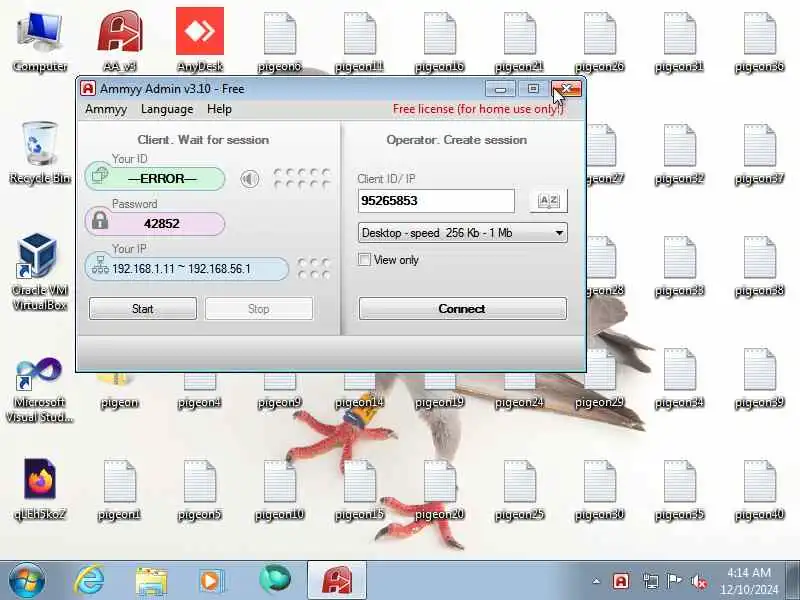Screen dimensions: 800x600
Task: Open the Help menu
Action: click(219, 109)
